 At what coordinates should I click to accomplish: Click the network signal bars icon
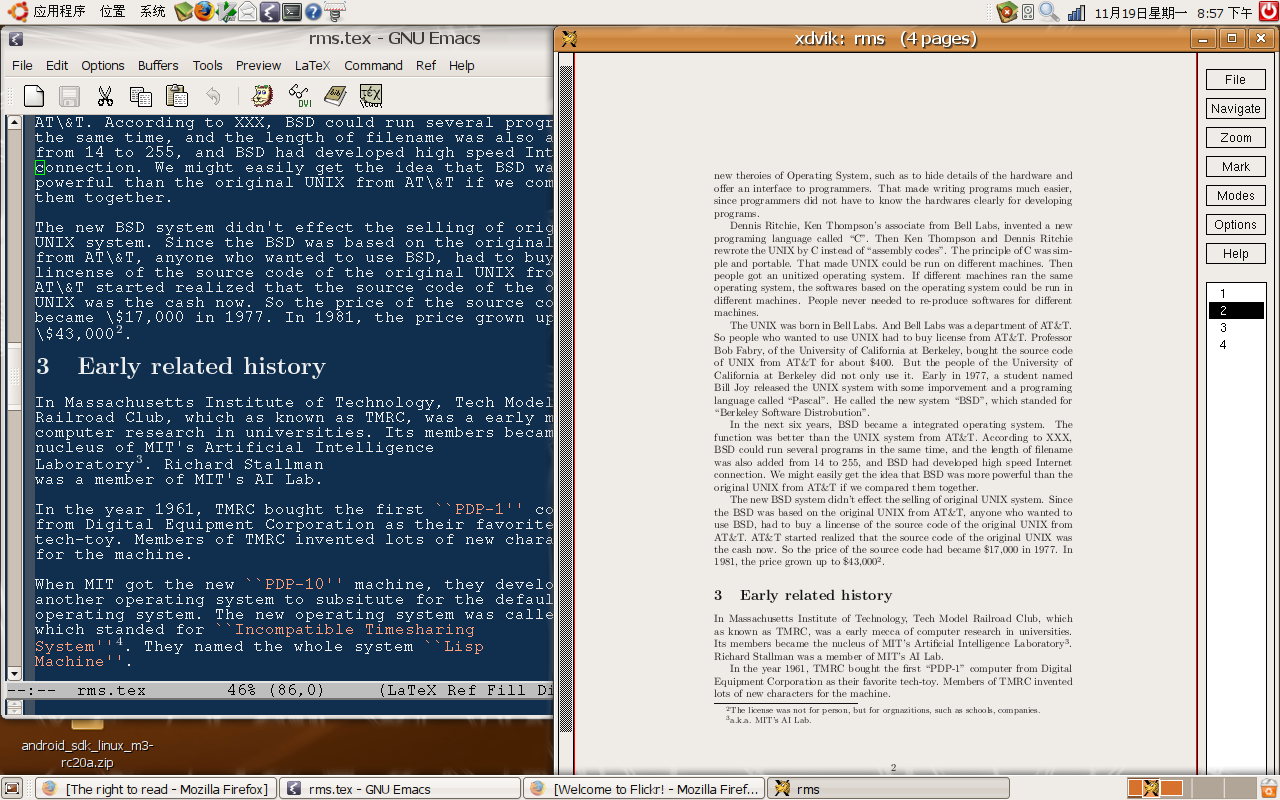click(x=1076, y=12)
